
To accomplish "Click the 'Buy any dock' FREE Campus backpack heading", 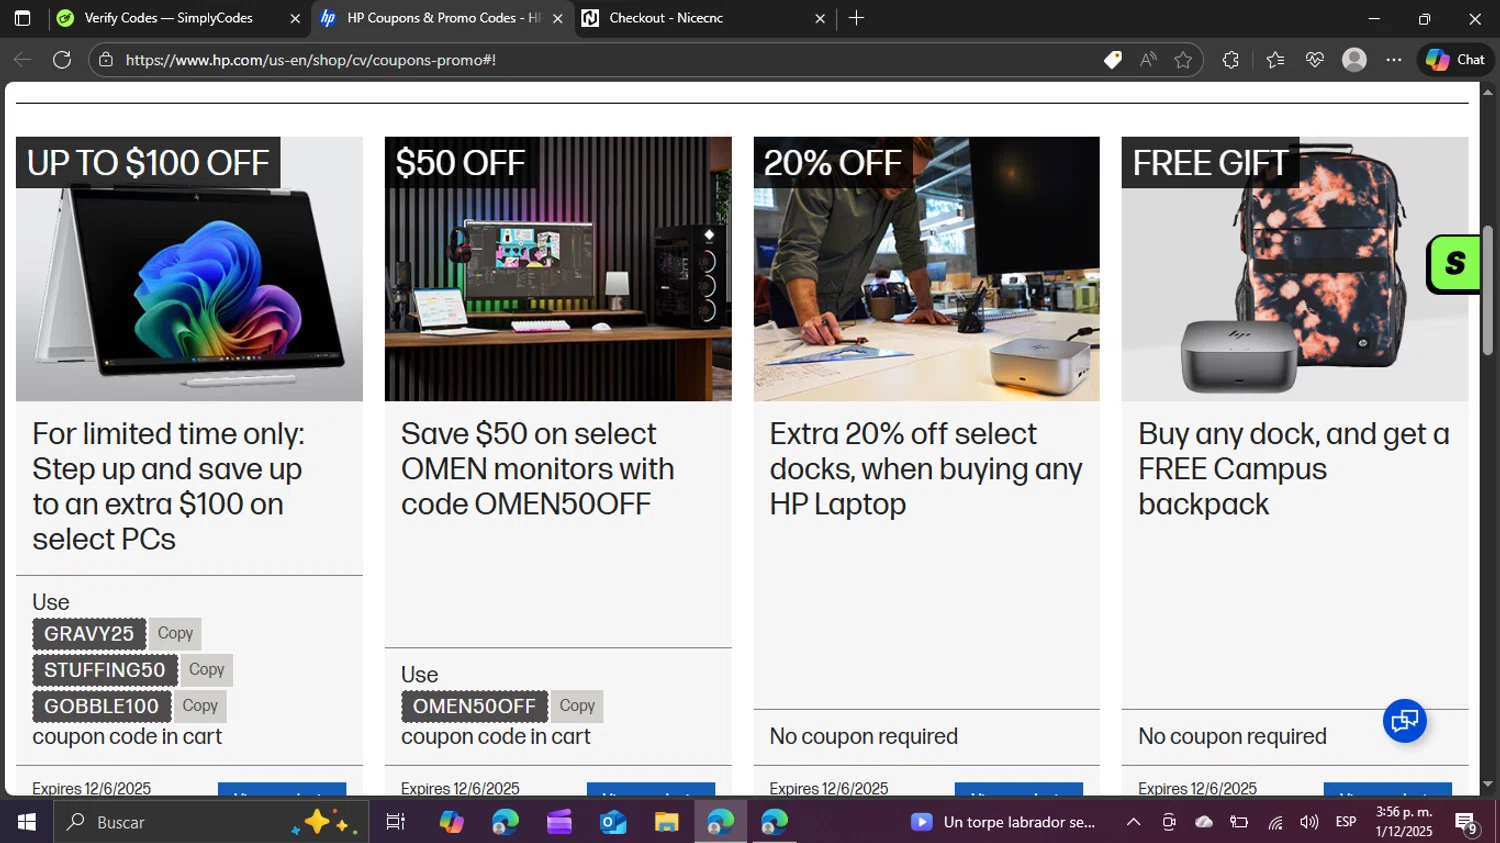I will pyautogui.click(x=1294, y=469).
